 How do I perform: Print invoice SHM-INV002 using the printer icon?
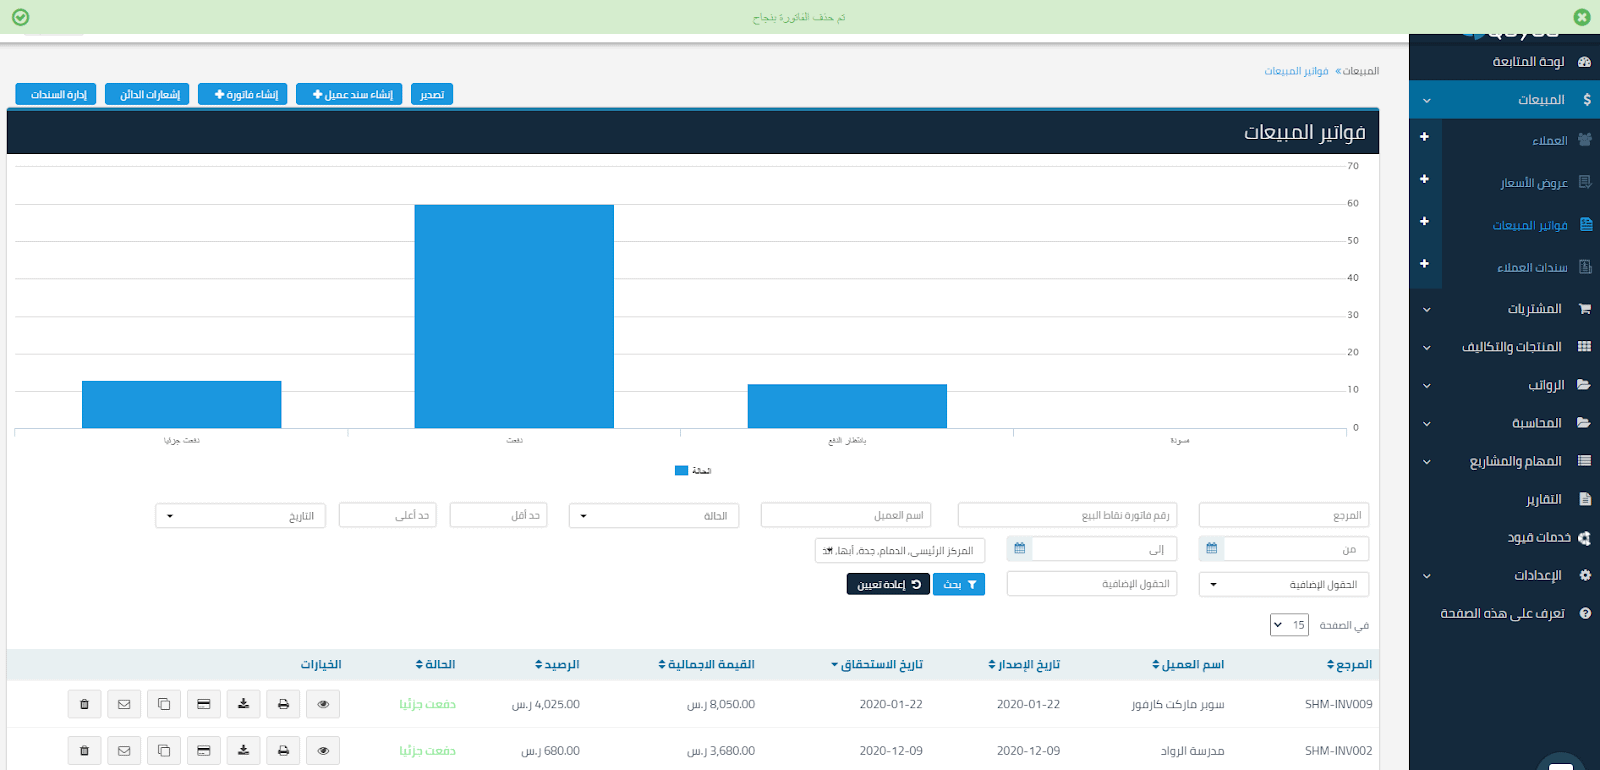(283, 750)
